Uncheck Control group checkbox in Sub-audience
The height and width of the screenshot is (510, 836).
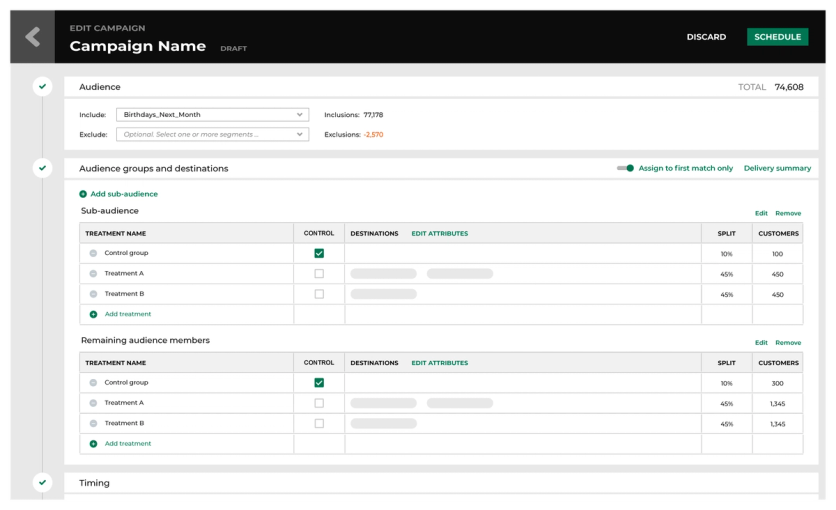(x=319, y=253)
